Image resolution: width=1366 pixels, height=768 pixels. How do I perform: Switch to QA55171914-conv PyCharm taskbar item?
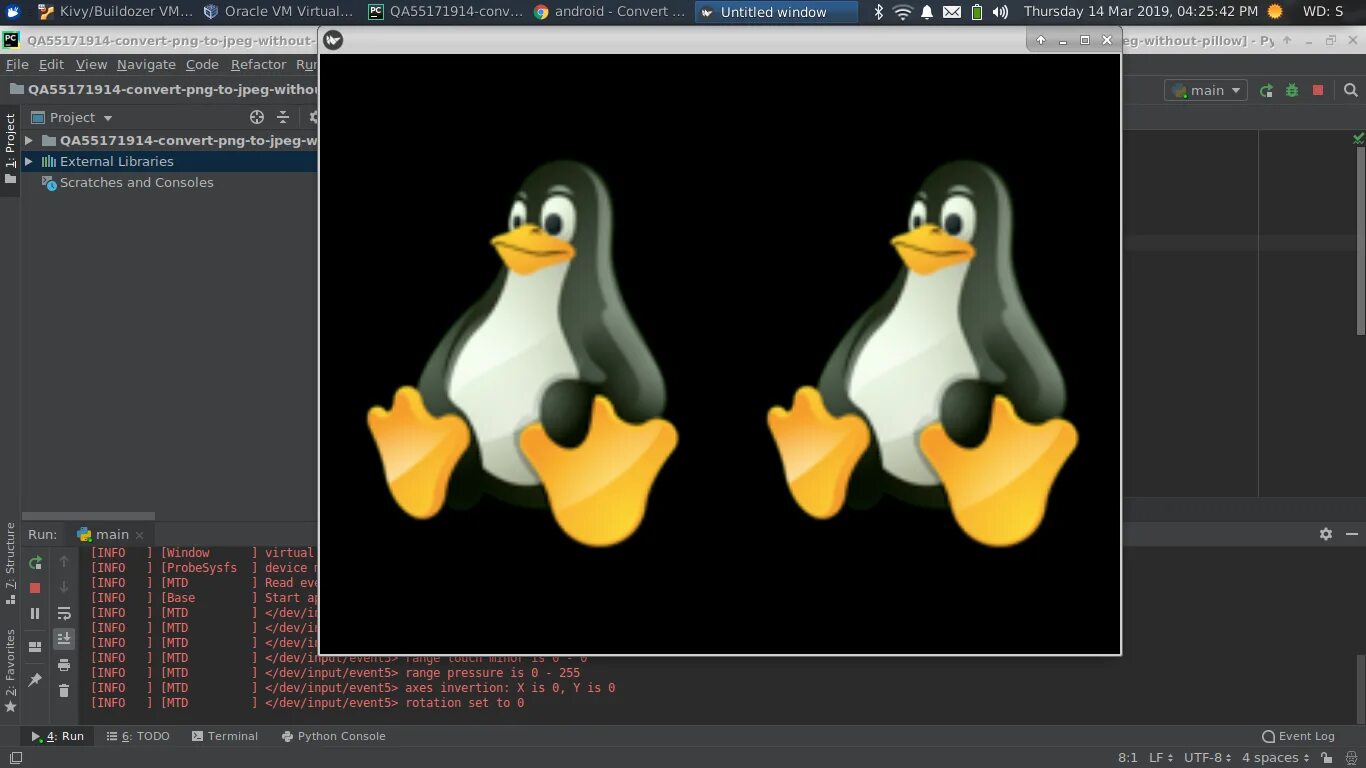[444, 12]
